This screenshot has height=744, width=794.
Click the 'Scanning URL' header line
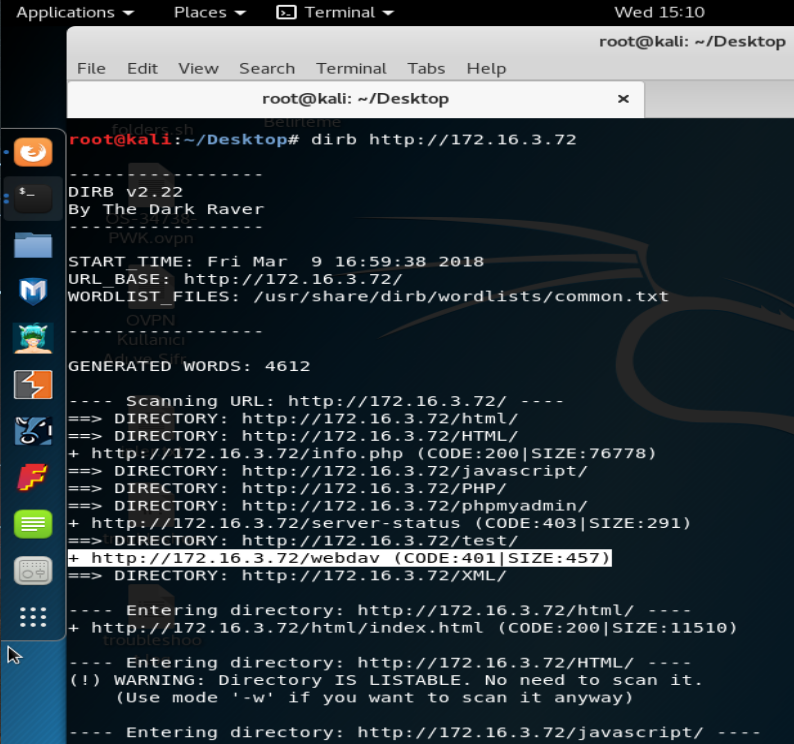(316, 401)
